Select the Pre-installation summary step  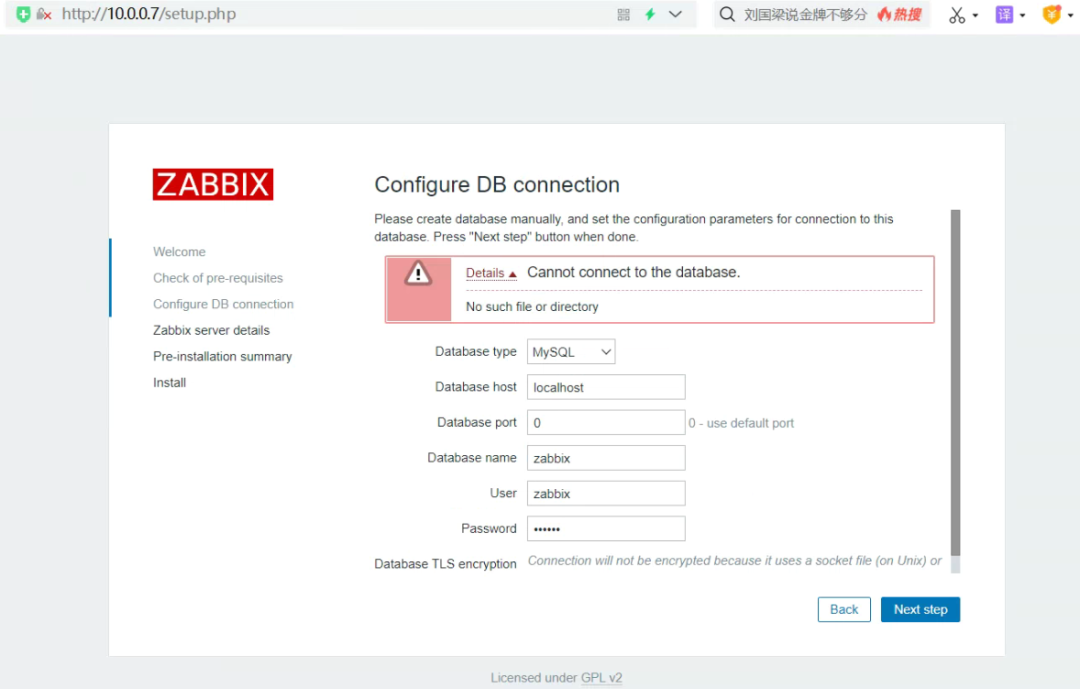point(222,356)
